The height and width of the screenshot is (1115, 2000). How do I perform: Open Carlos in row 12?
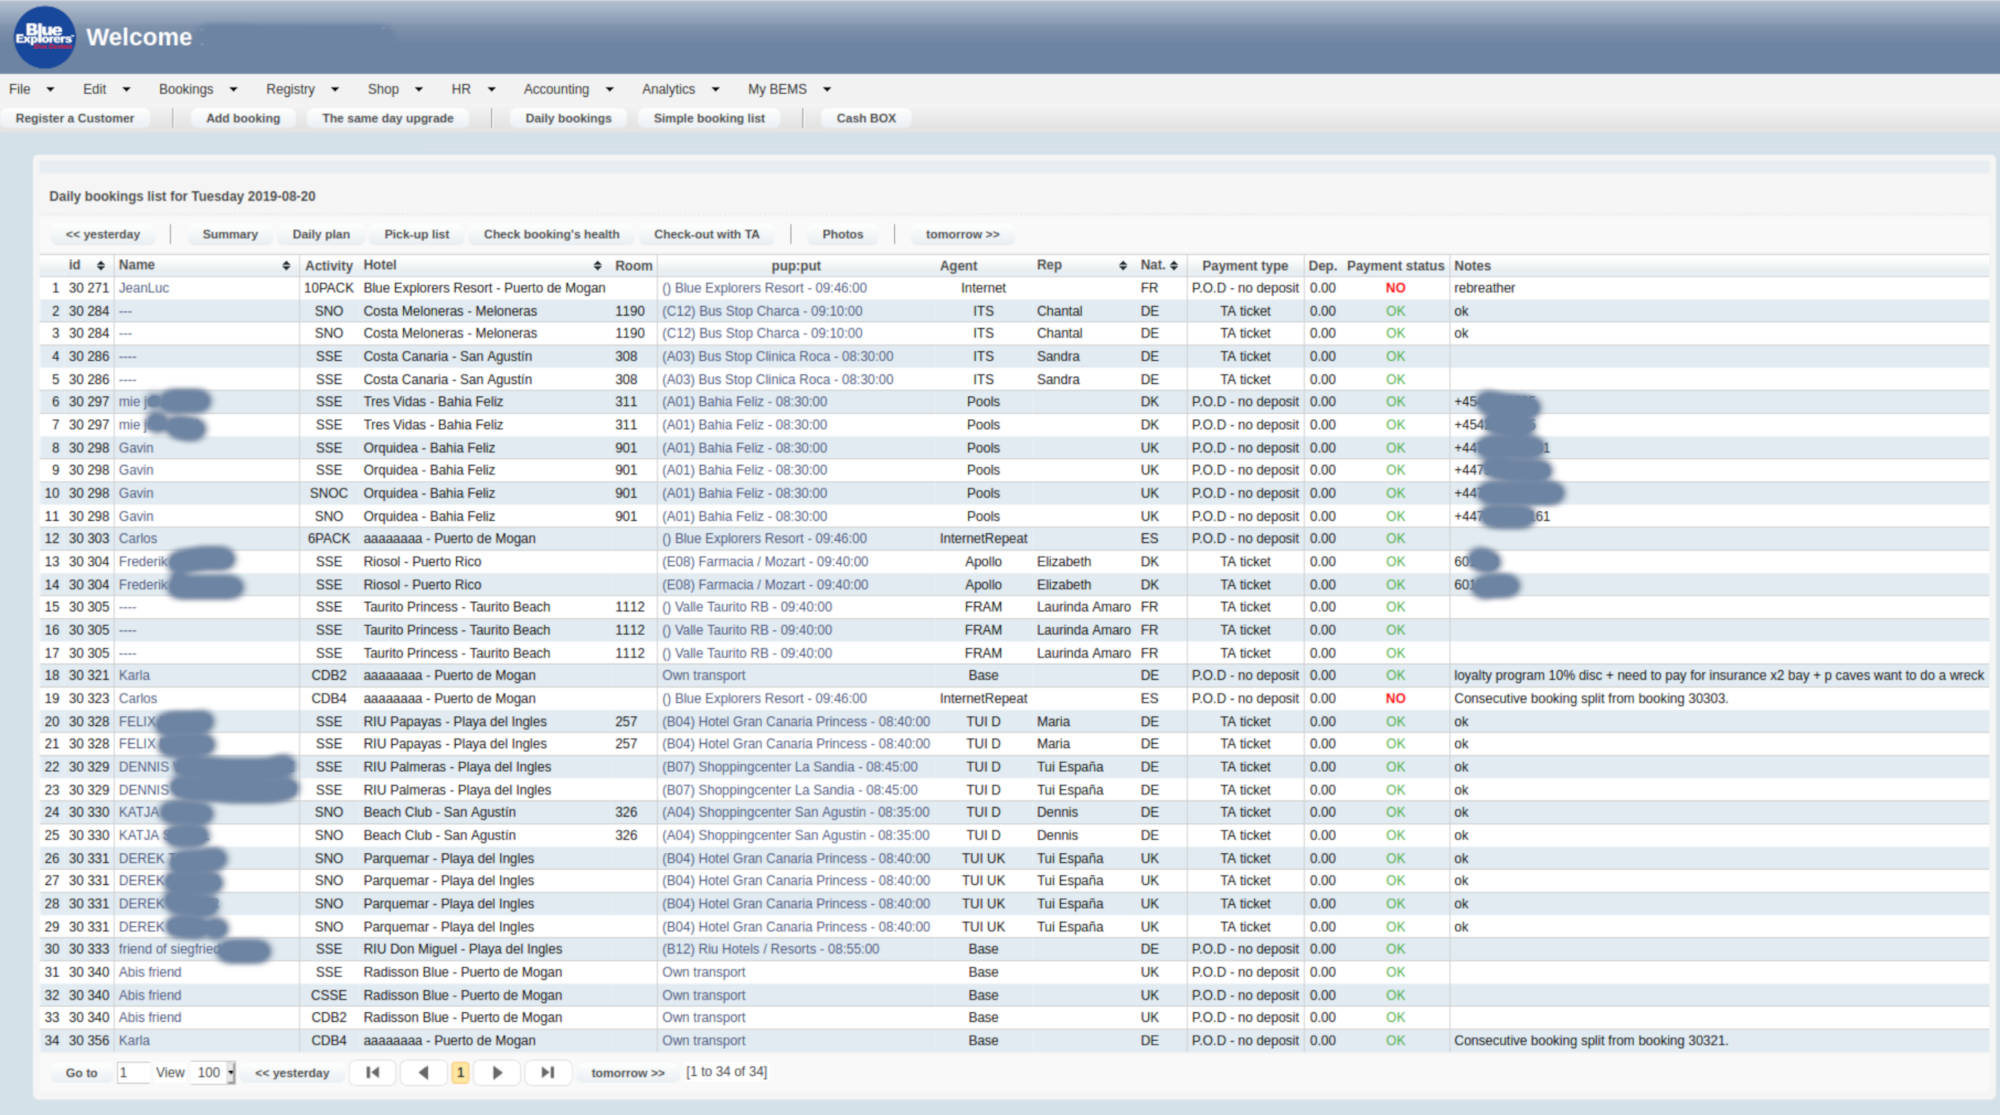[x=138, y=539]
